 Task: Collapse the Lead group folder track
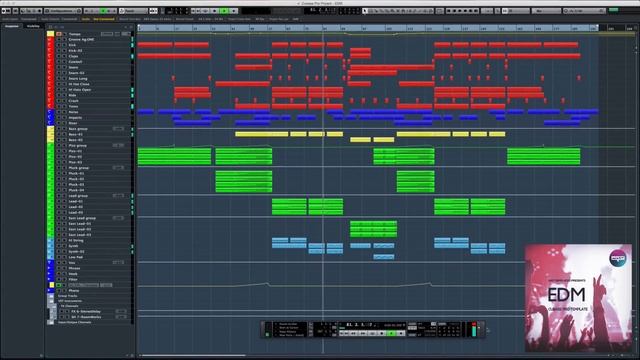[51, 196]
